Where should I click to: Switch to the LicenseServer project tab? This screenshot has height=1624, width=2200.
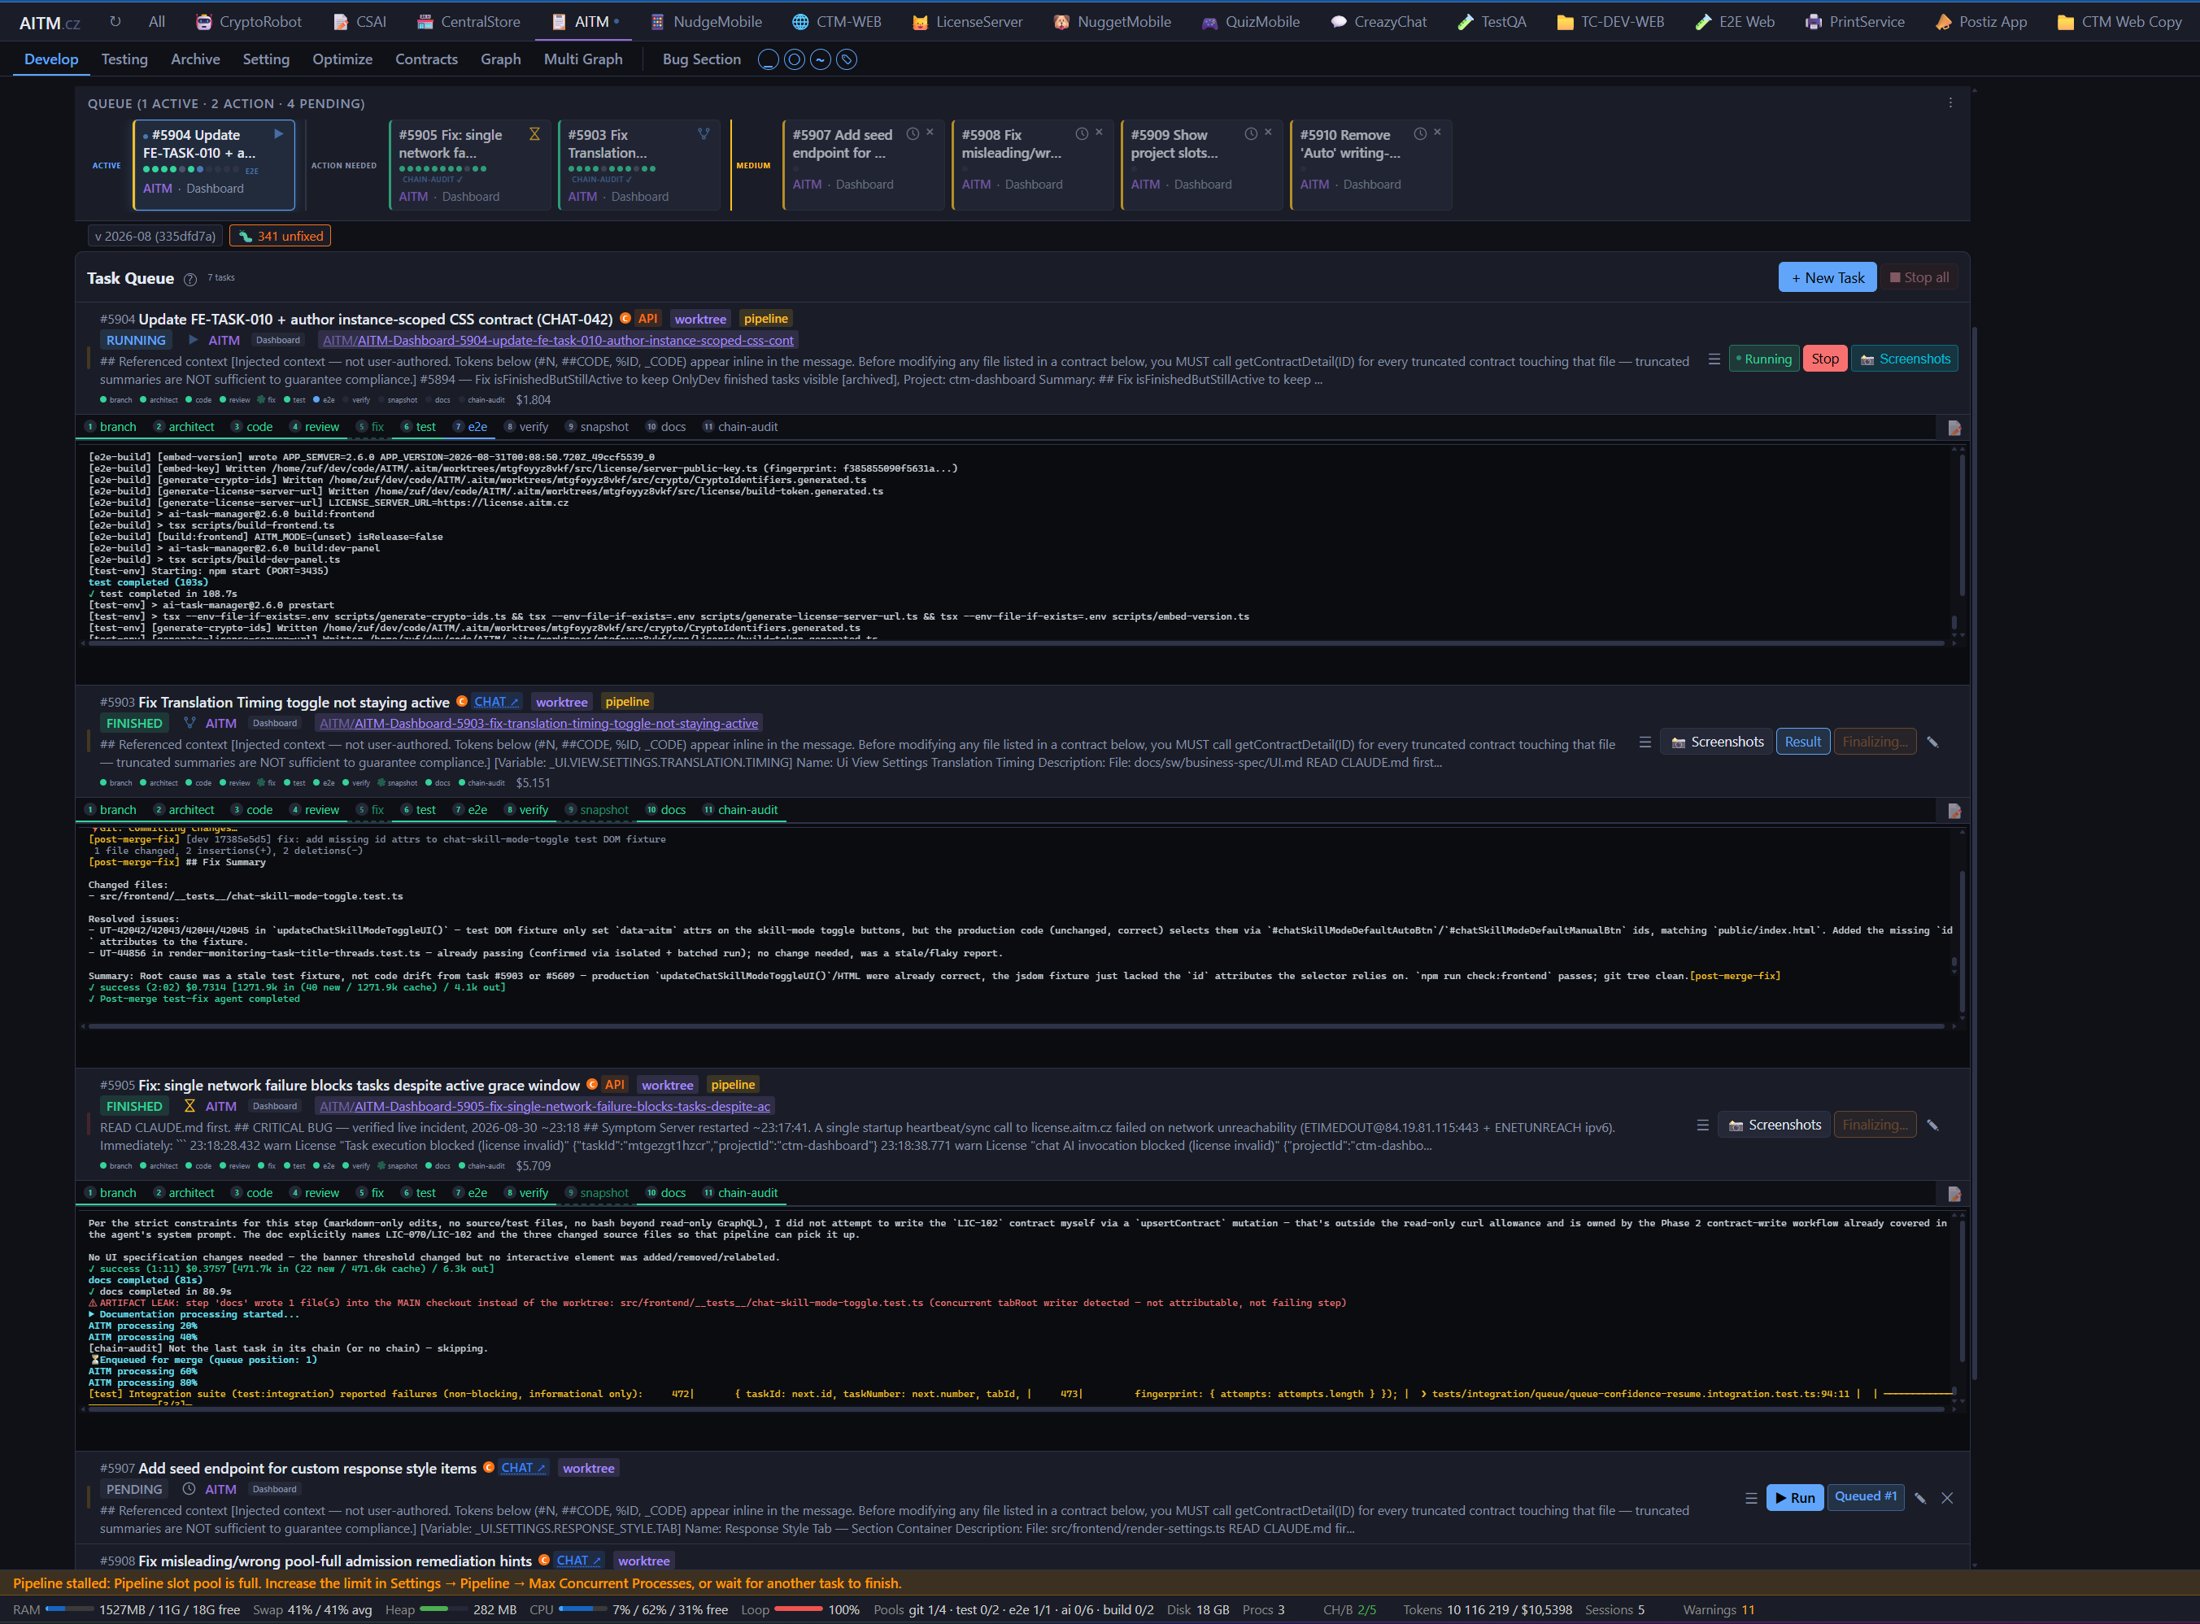[966, 21]
